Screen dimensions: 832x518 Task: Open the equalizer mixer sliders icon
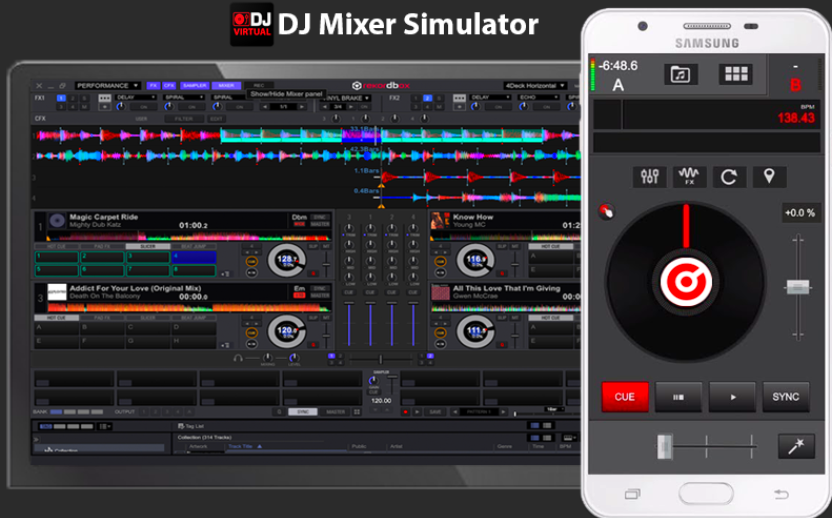click(x=650, y=177)
